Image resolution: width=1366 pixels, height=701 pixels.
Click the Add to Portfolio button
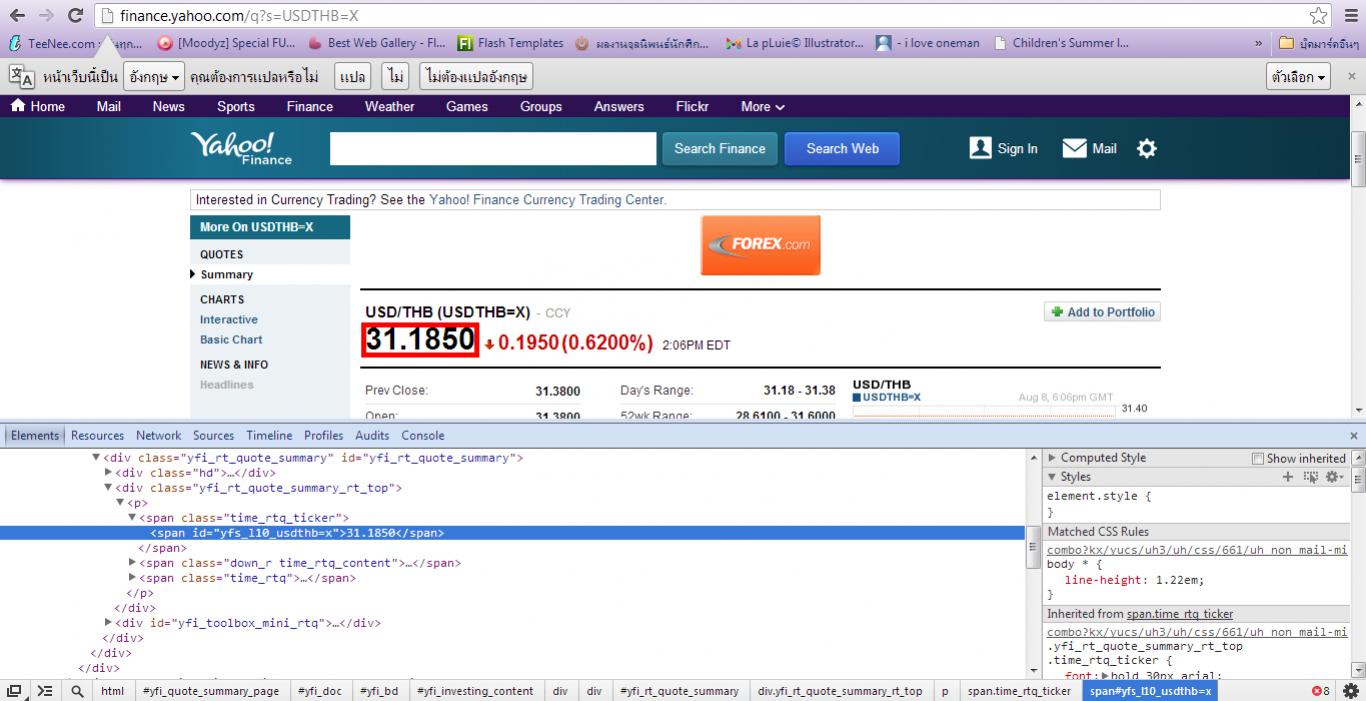[1102, 312]
